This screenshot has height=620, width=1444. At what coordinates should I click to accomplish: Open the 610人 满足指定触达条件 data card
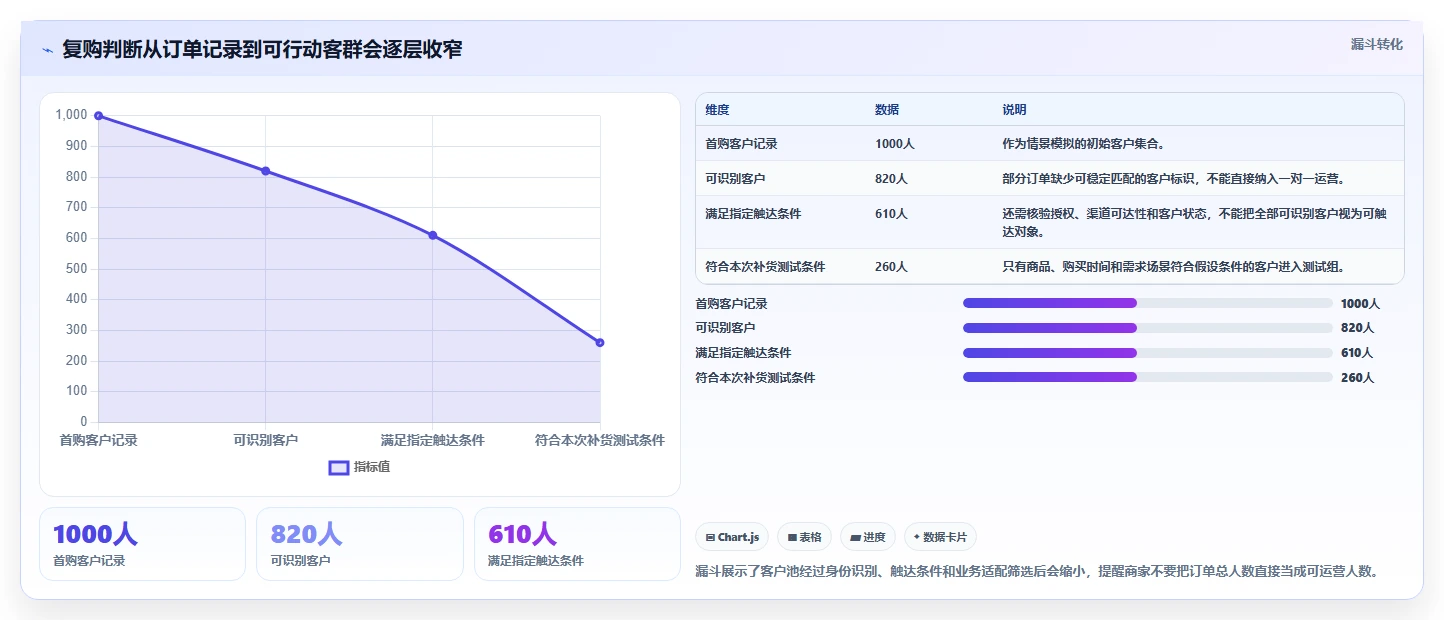577,544
